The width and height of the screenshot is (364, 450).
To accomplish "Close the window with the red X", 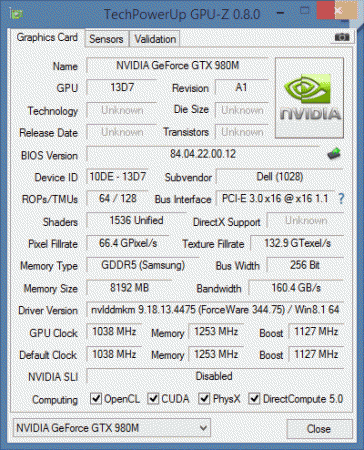I will point(337,11).
